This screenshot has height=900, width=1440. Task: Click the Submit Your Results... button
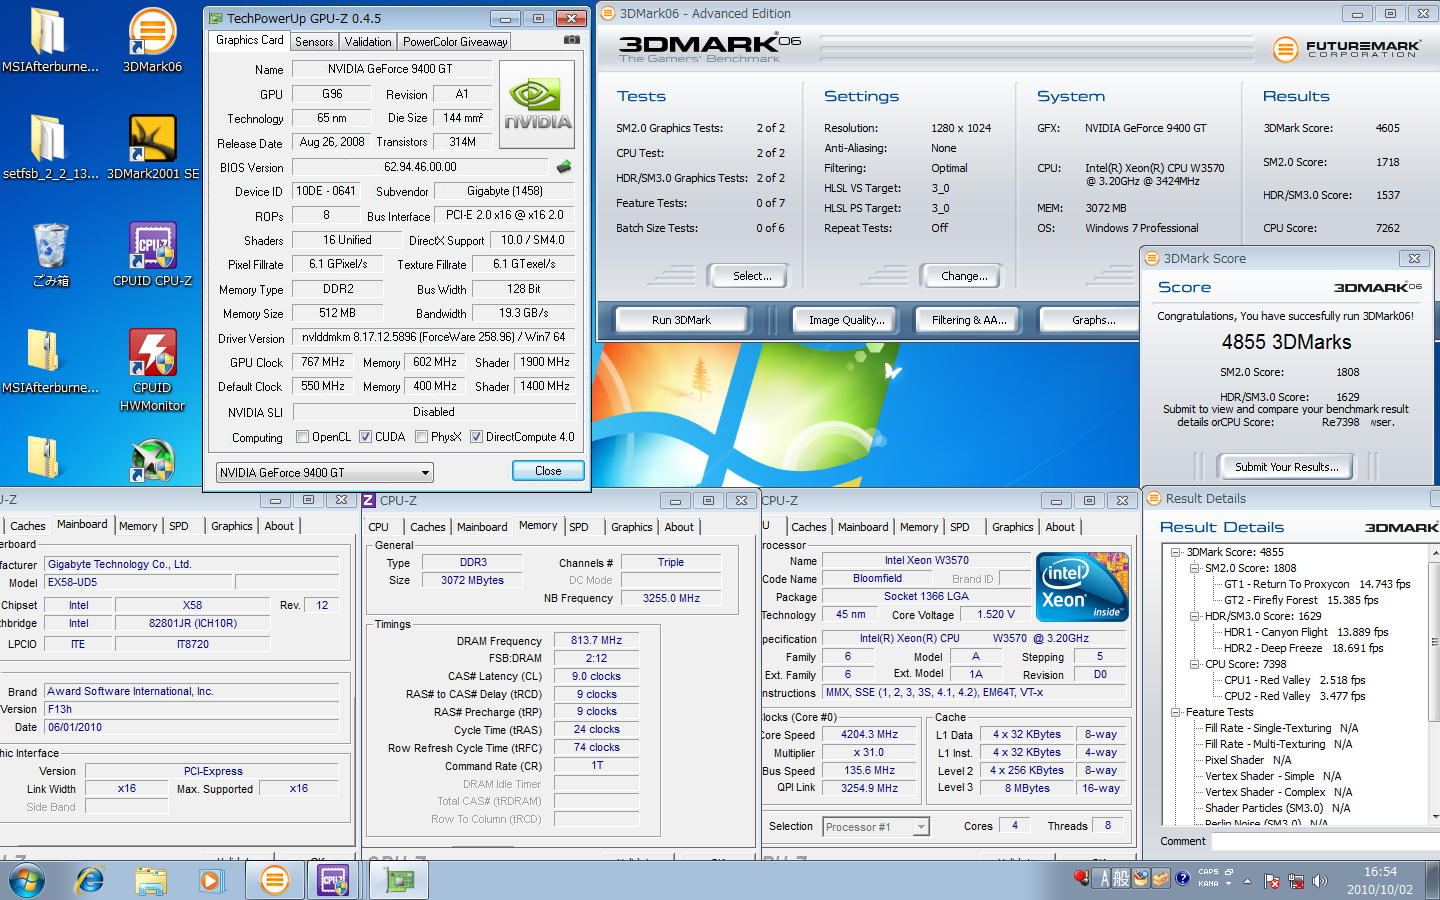tap(1286, 467)
